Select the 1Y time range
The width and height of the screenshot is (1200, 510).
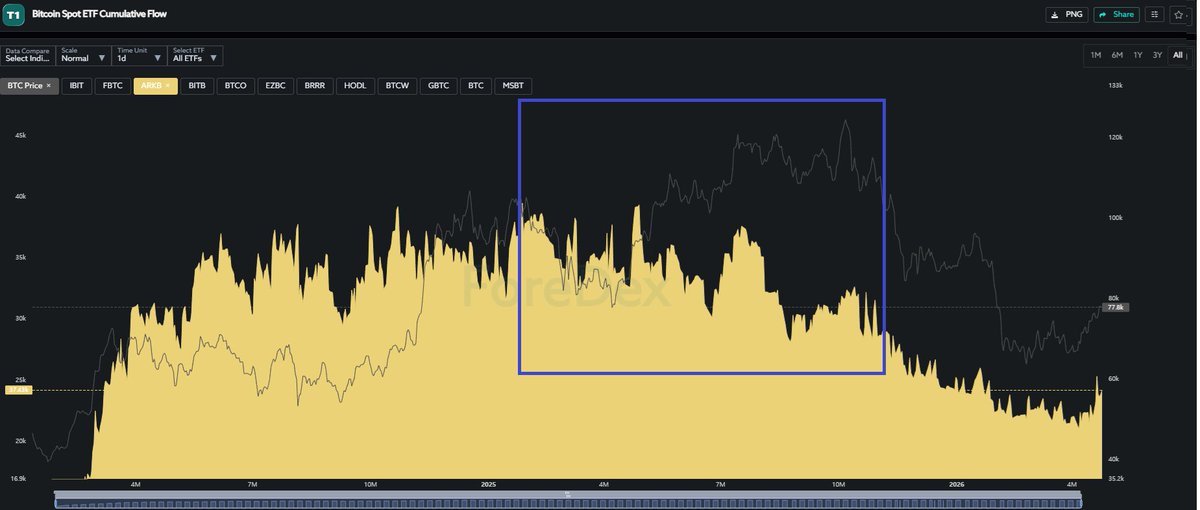tap(1137, 55)
